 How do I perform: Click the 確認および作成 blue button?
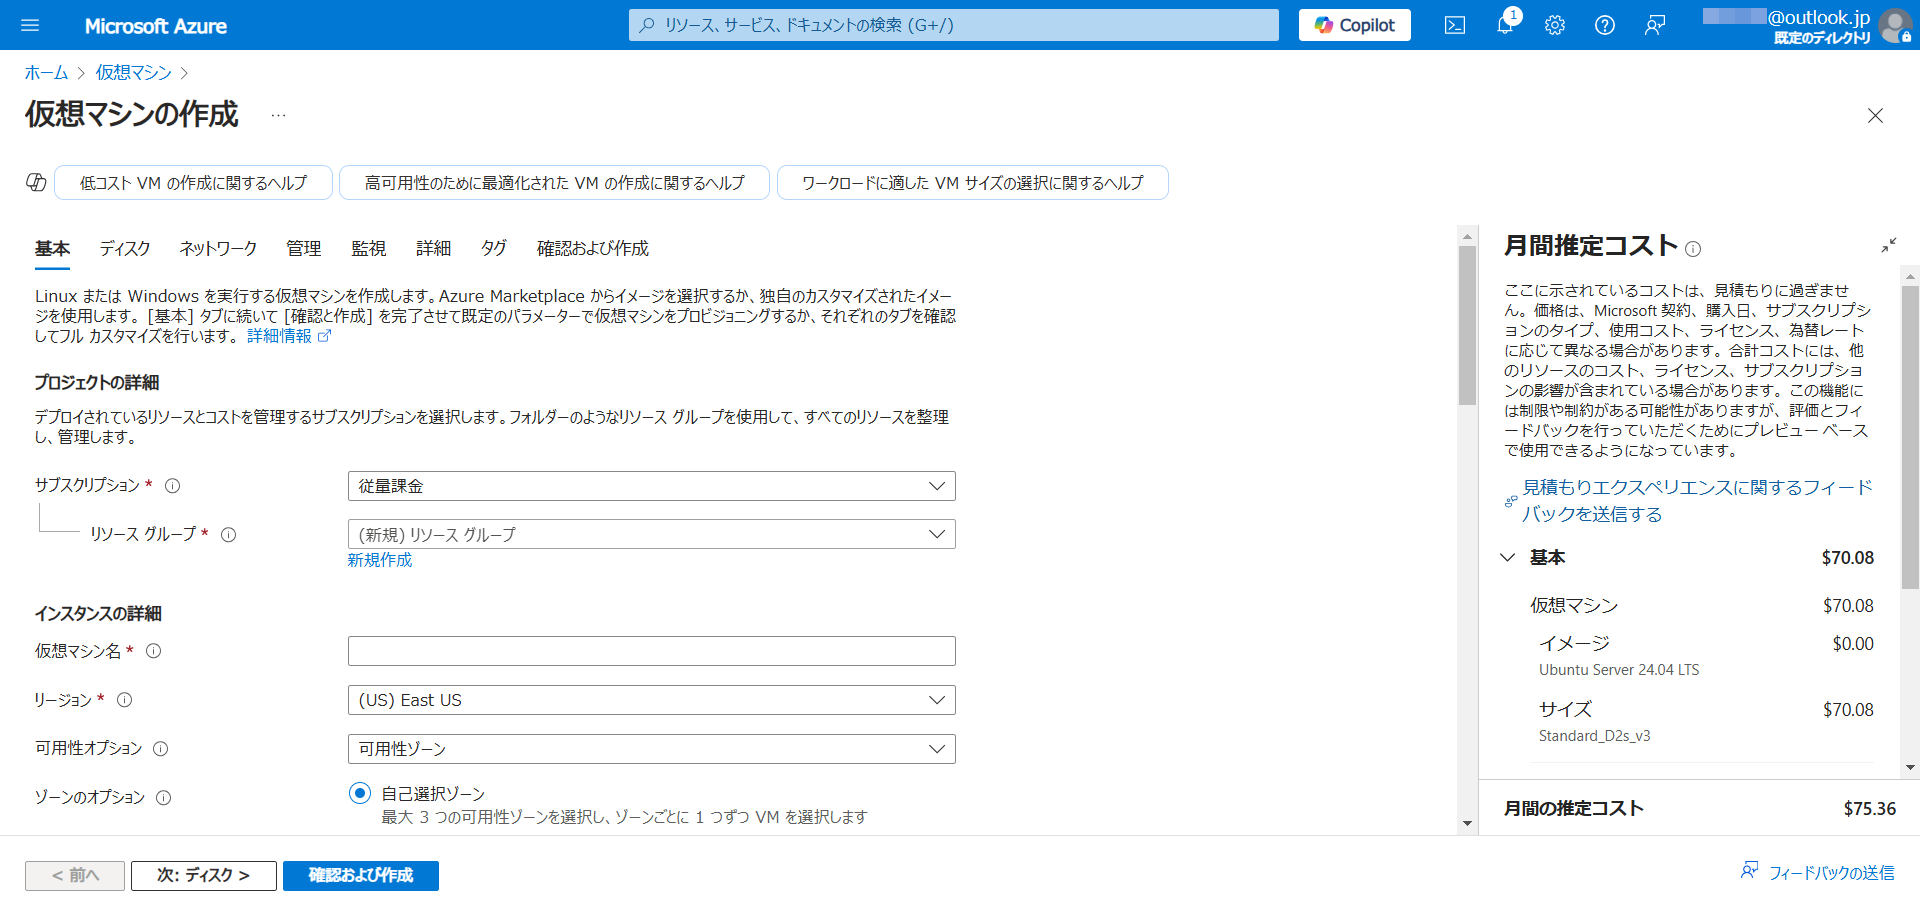click(x=360, y=875)
